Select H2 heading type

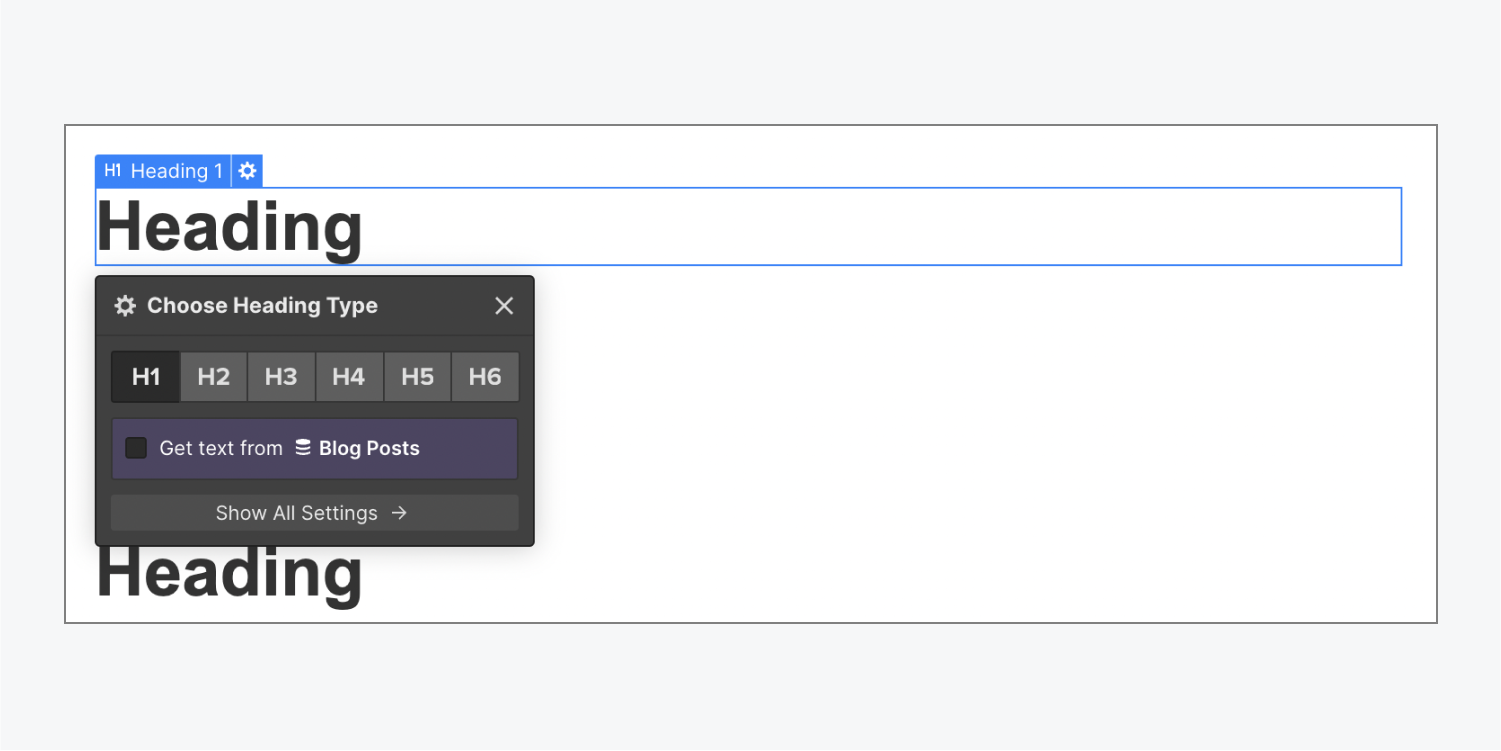point(214,377)
